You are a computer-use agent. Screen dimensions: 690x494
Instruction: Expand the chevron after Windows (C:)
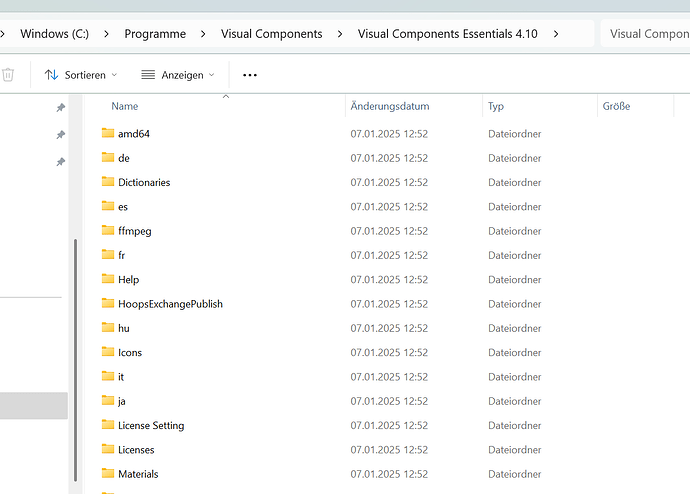106,34
